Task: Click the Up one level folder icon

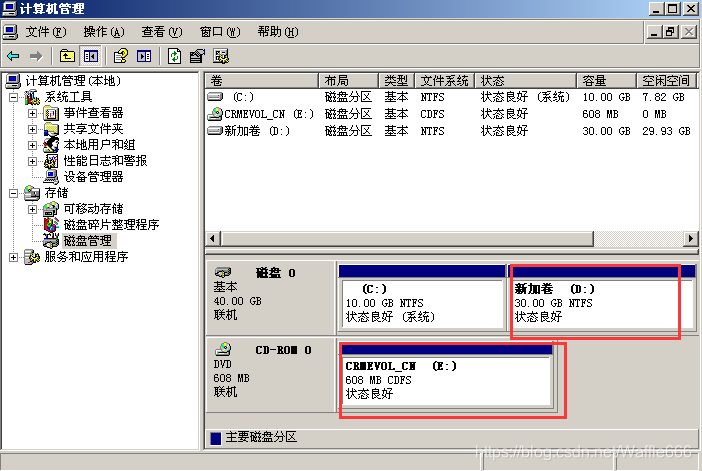Action: [x=67, y=56]
